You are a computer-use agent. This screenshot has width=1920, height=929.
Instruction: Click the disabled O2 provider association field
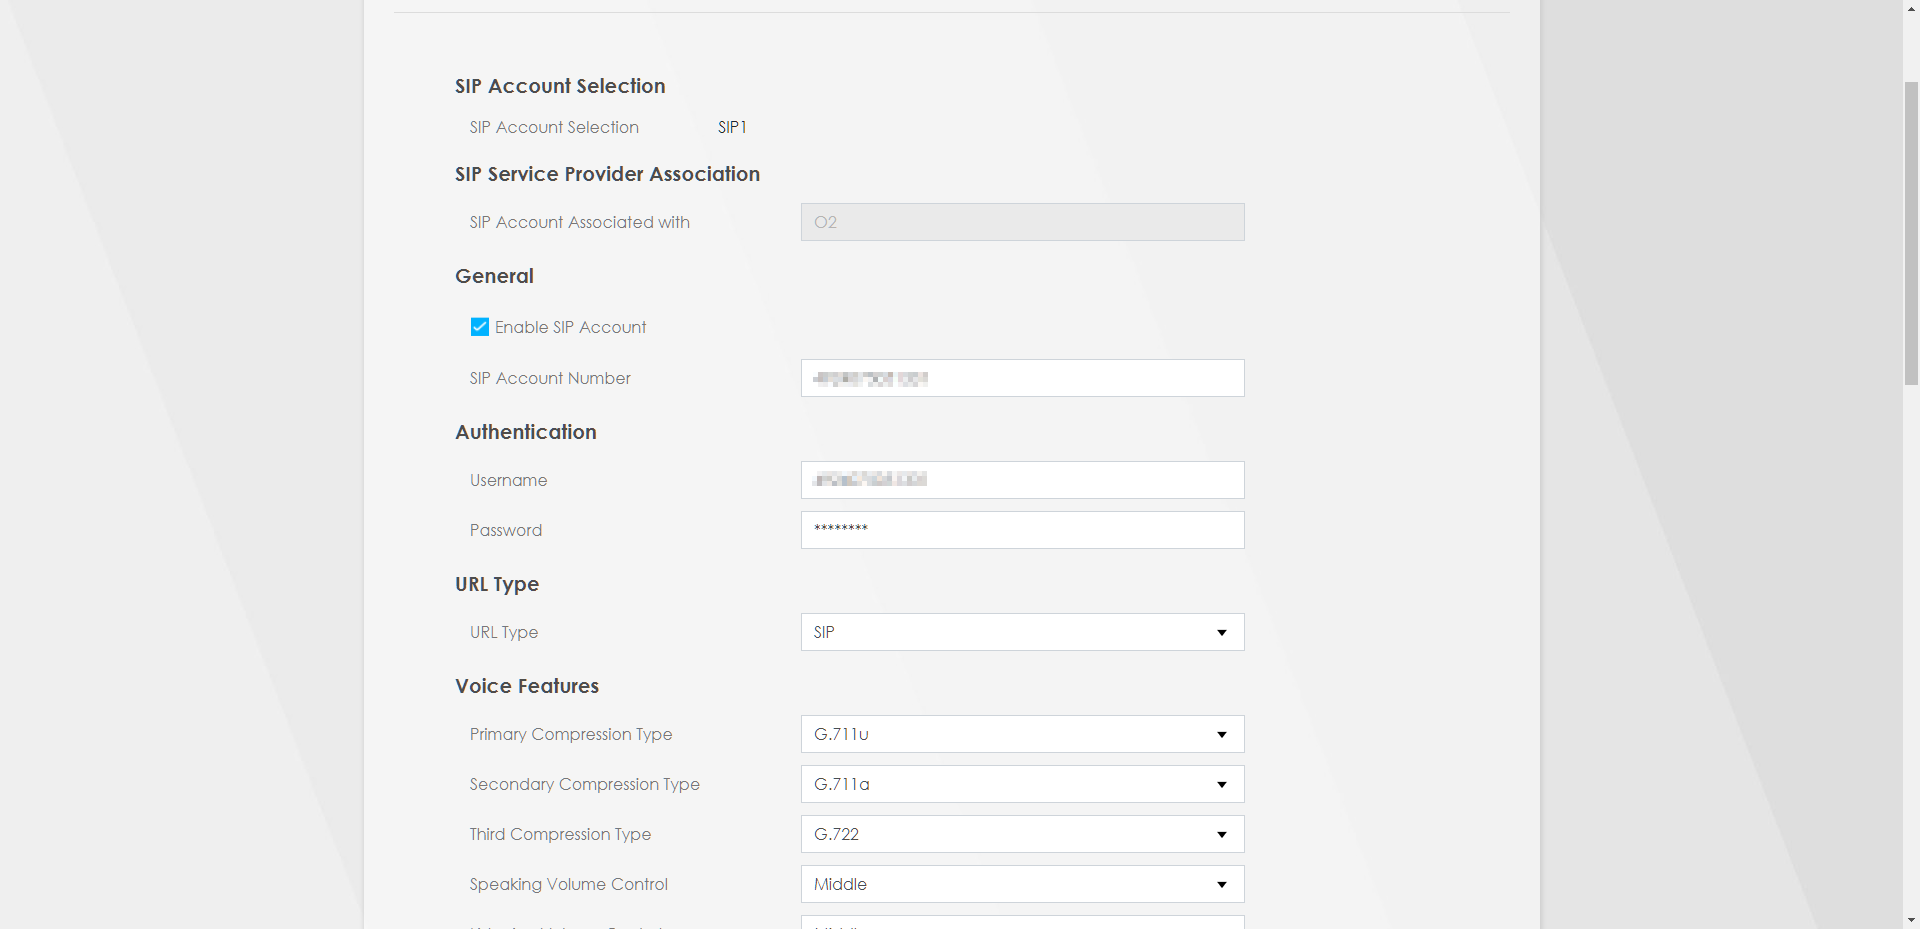point(1022,222)
